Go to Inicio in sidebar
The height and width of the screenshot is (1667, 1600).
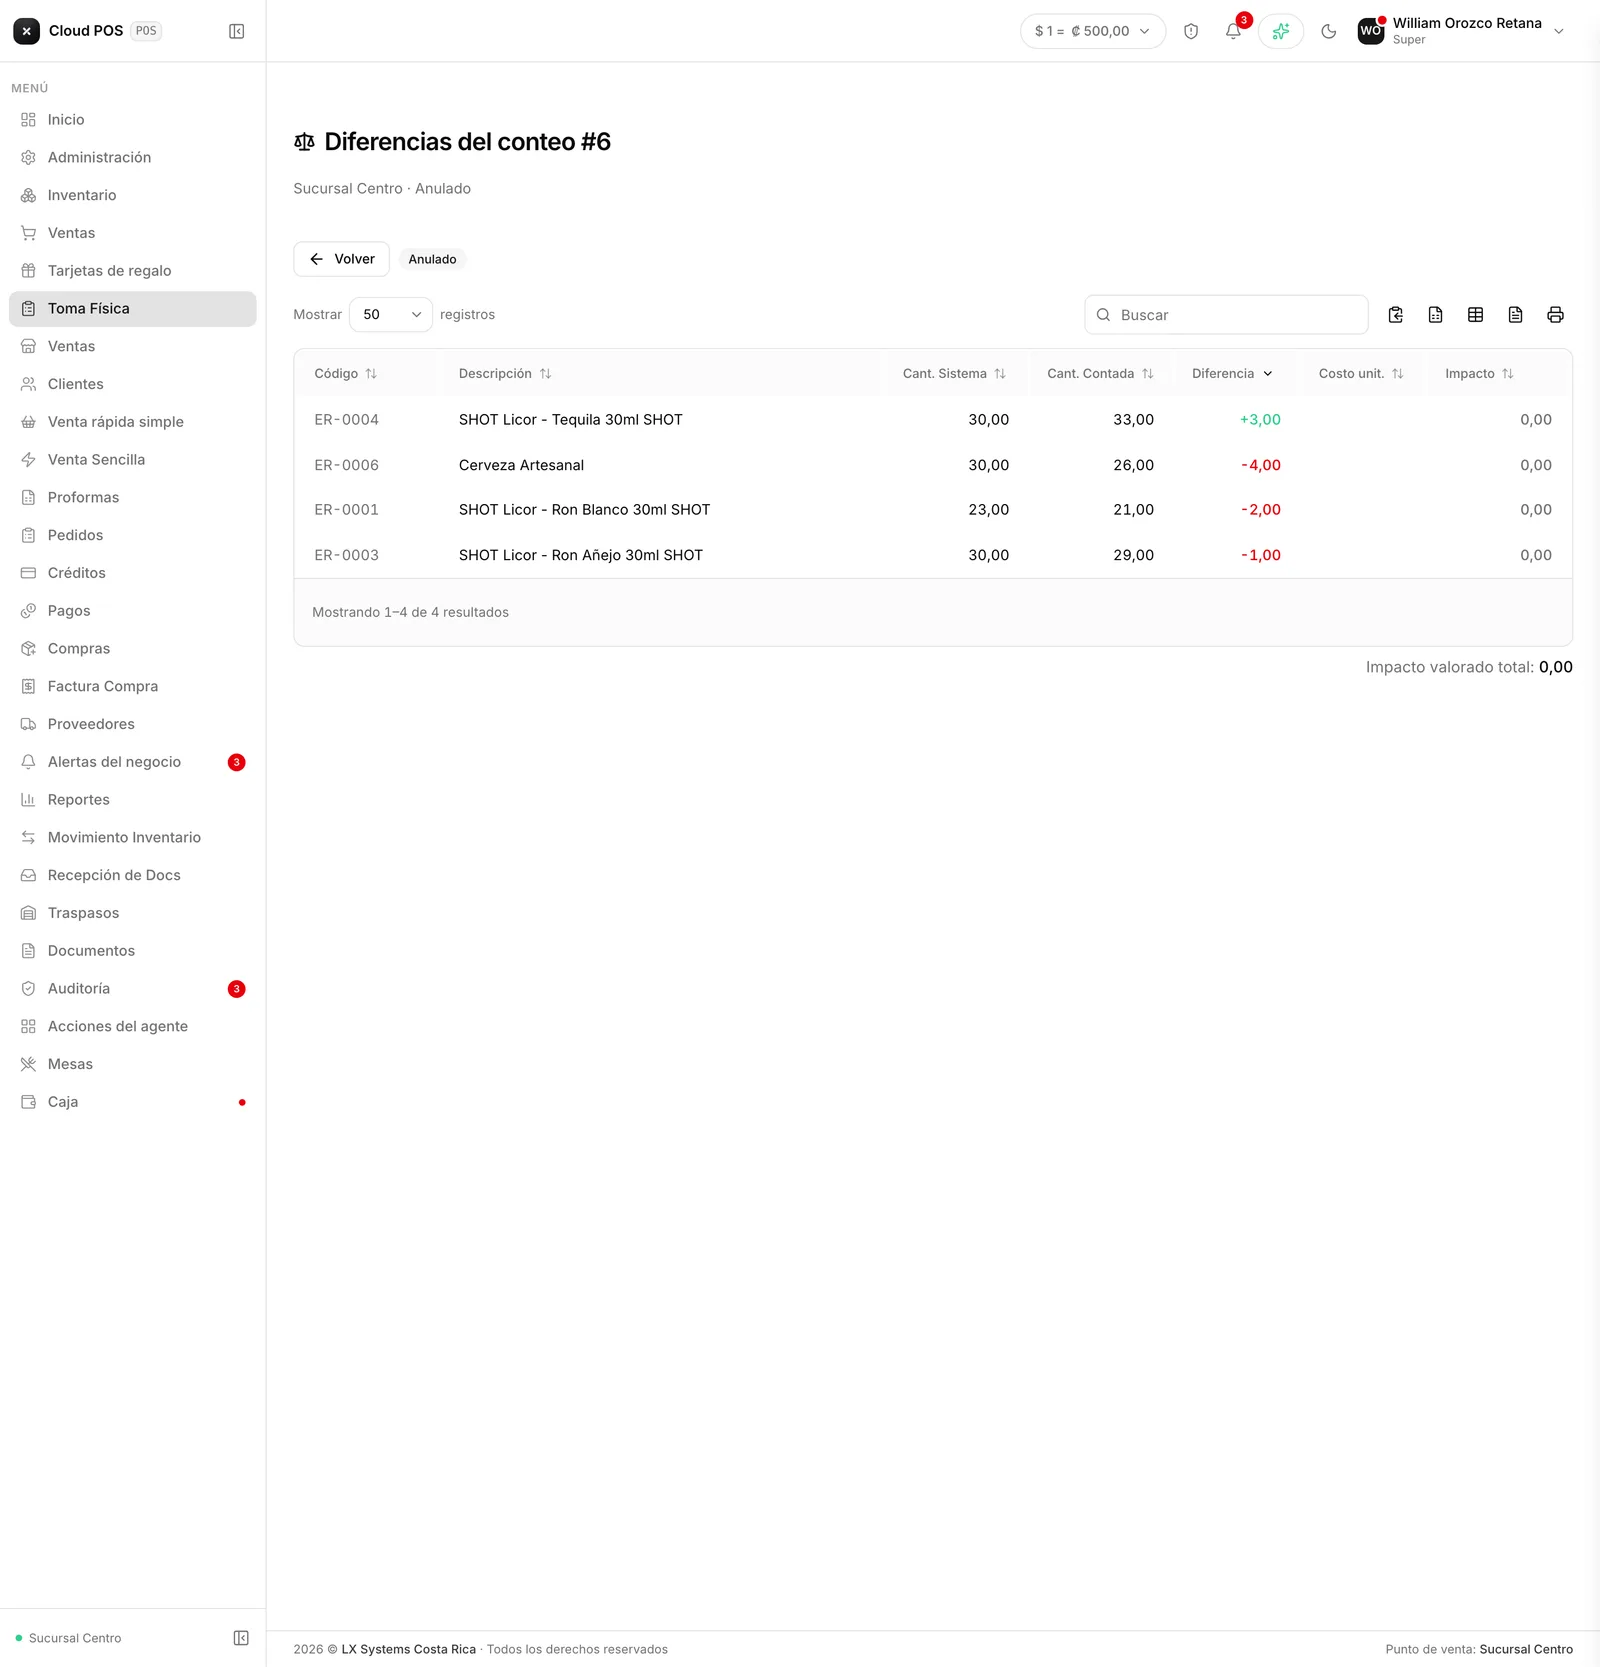tap(133, 119)
